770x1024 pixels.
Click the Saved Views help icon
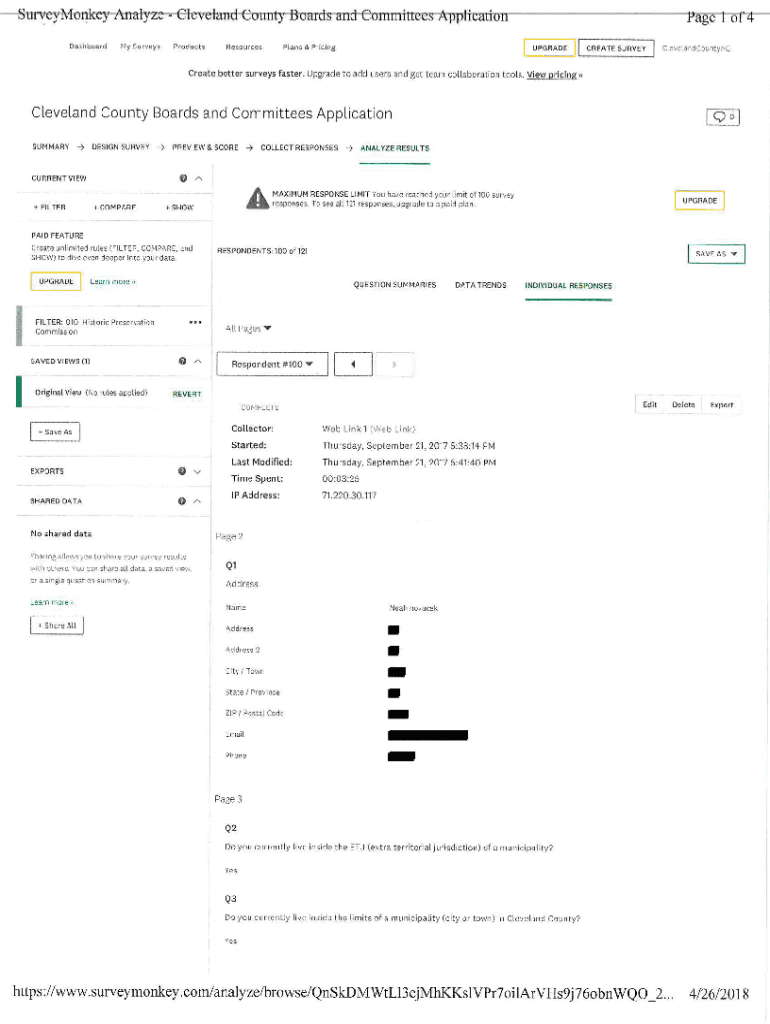(x=183, y=361)
